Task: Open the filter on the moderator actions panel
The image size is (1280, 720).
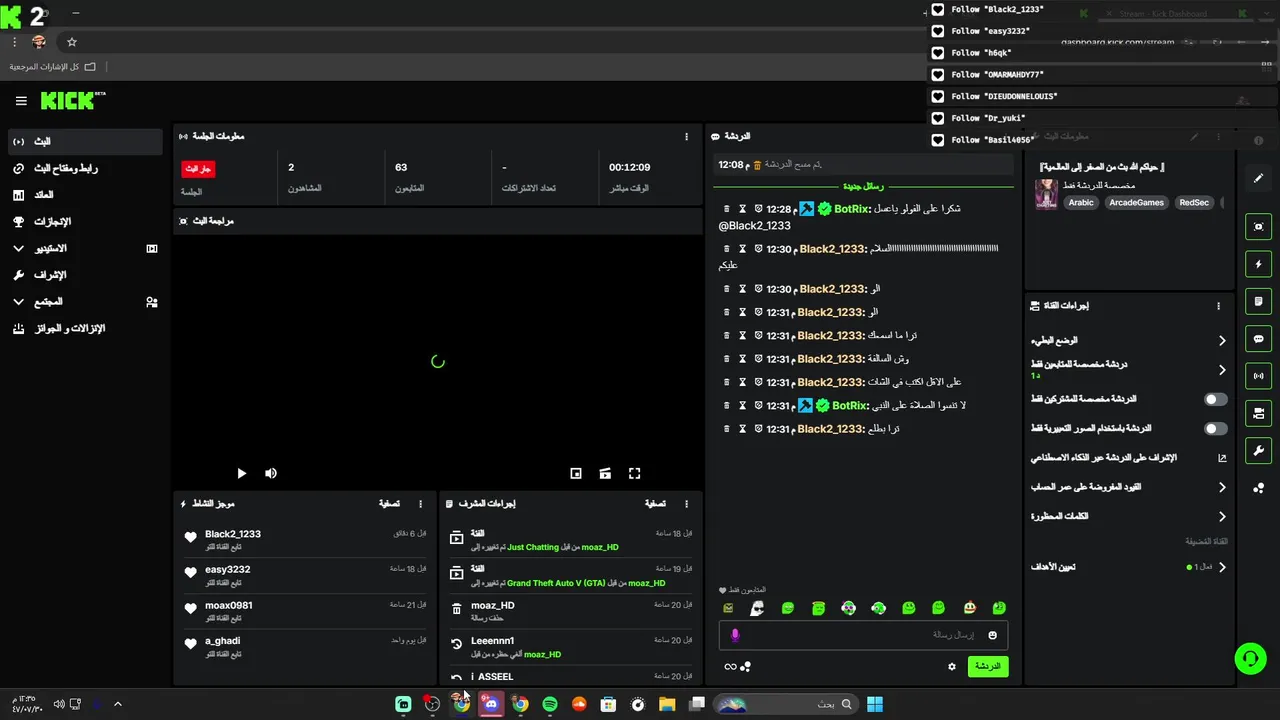Action: point(655,504)
